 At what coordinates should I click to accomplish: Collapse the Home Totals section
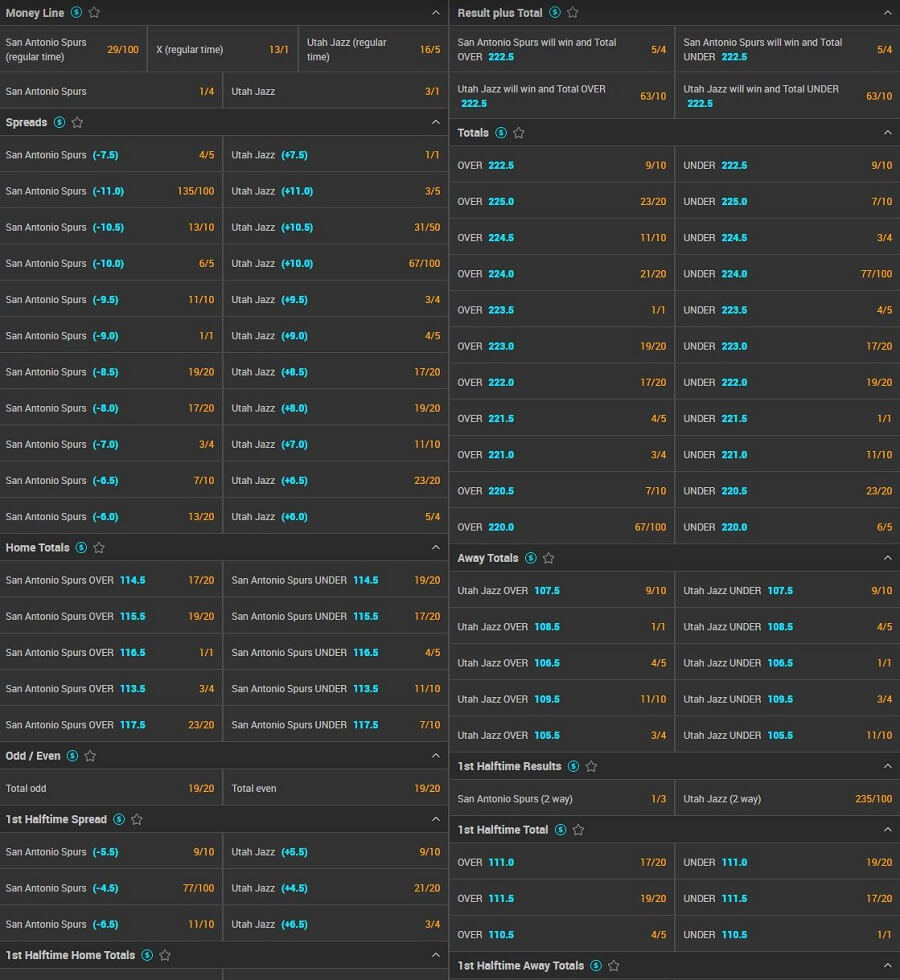[x=436, y=548]
